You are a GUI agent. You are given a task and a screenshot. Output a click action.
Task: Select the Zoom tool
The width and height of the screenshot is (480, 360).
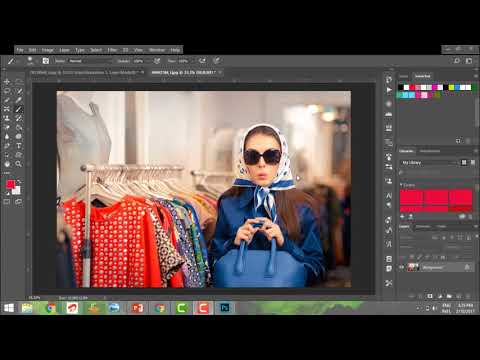click(x=19, y=164)
